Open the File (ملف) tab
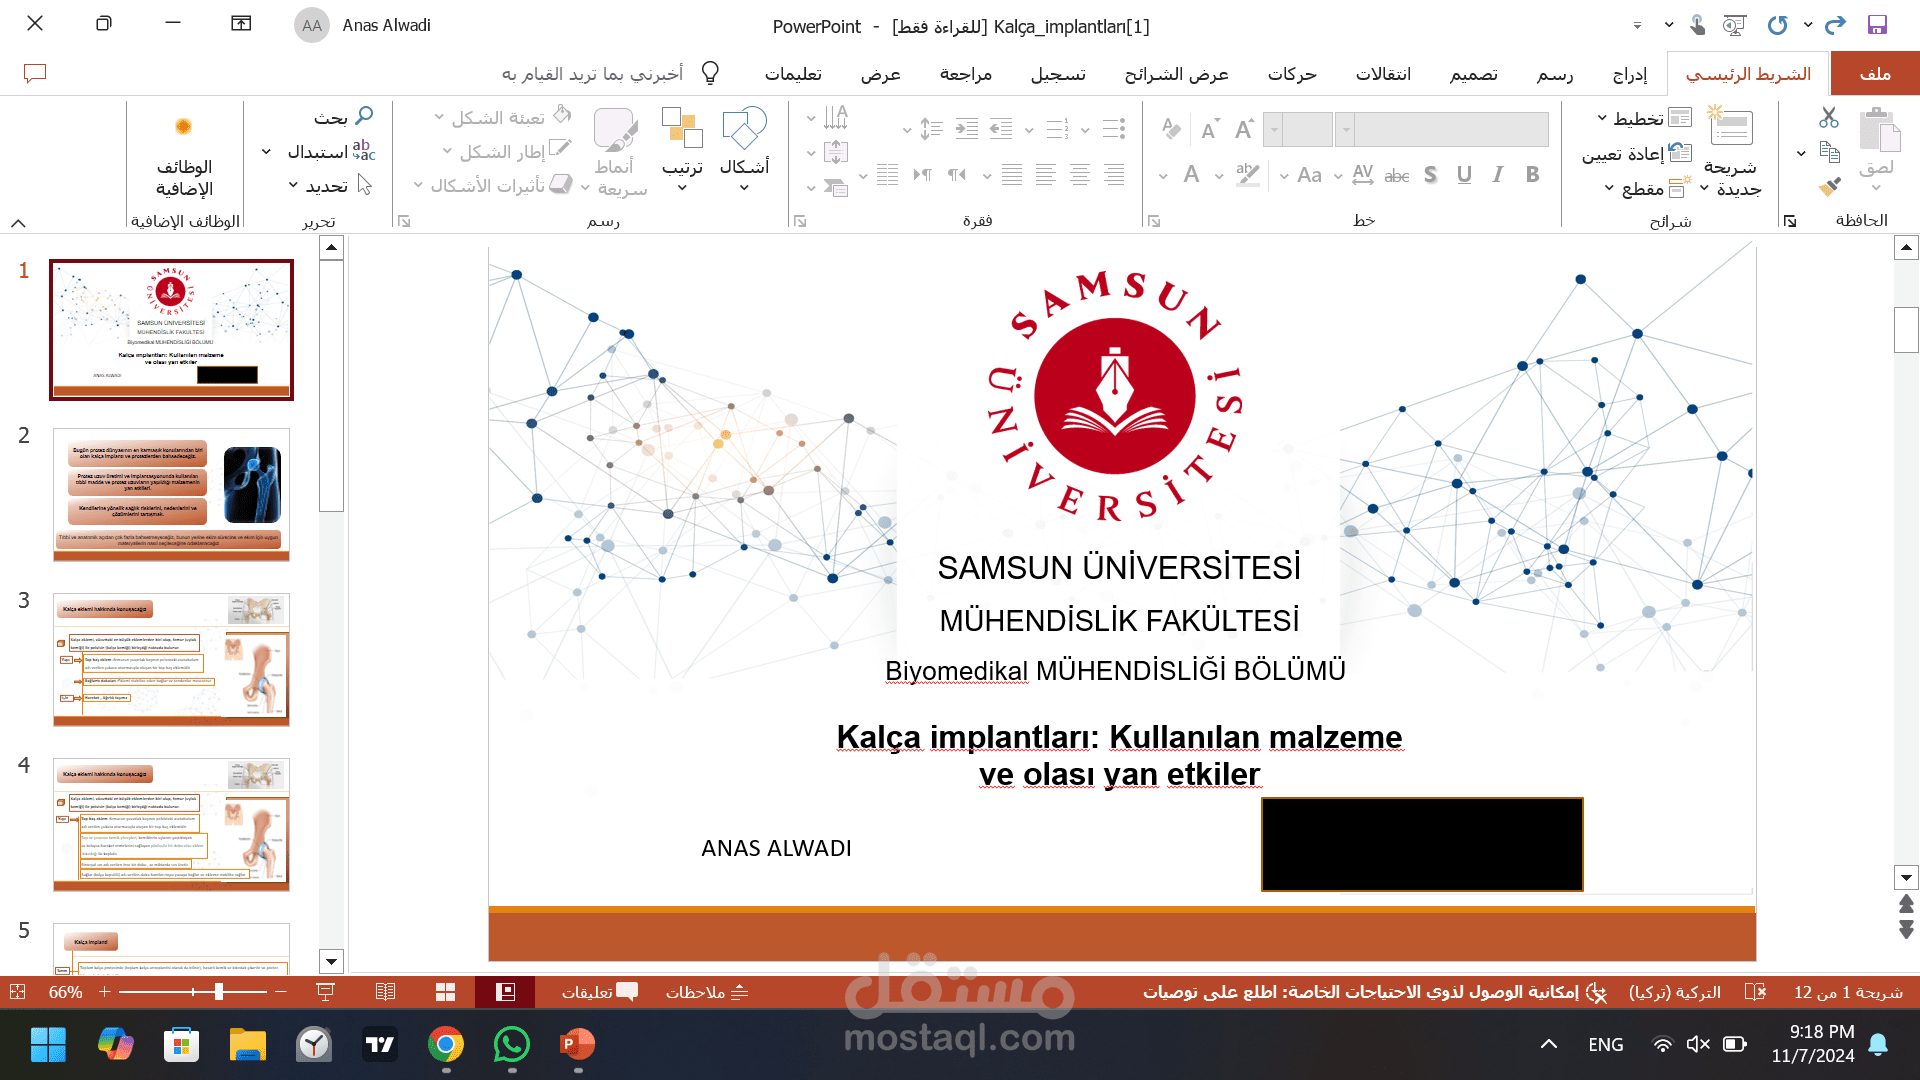 [x=1875, y=73]
